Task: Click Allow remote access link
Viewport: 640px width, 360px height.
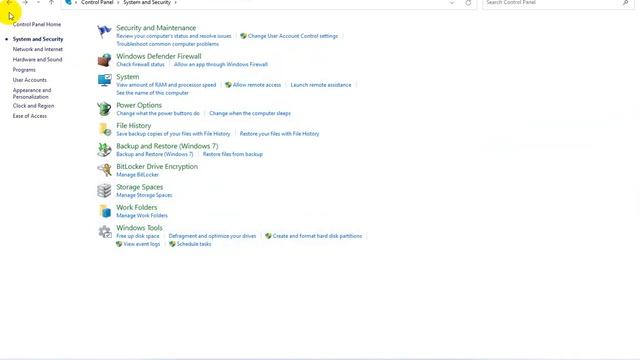Action: (x=257, y=85)
